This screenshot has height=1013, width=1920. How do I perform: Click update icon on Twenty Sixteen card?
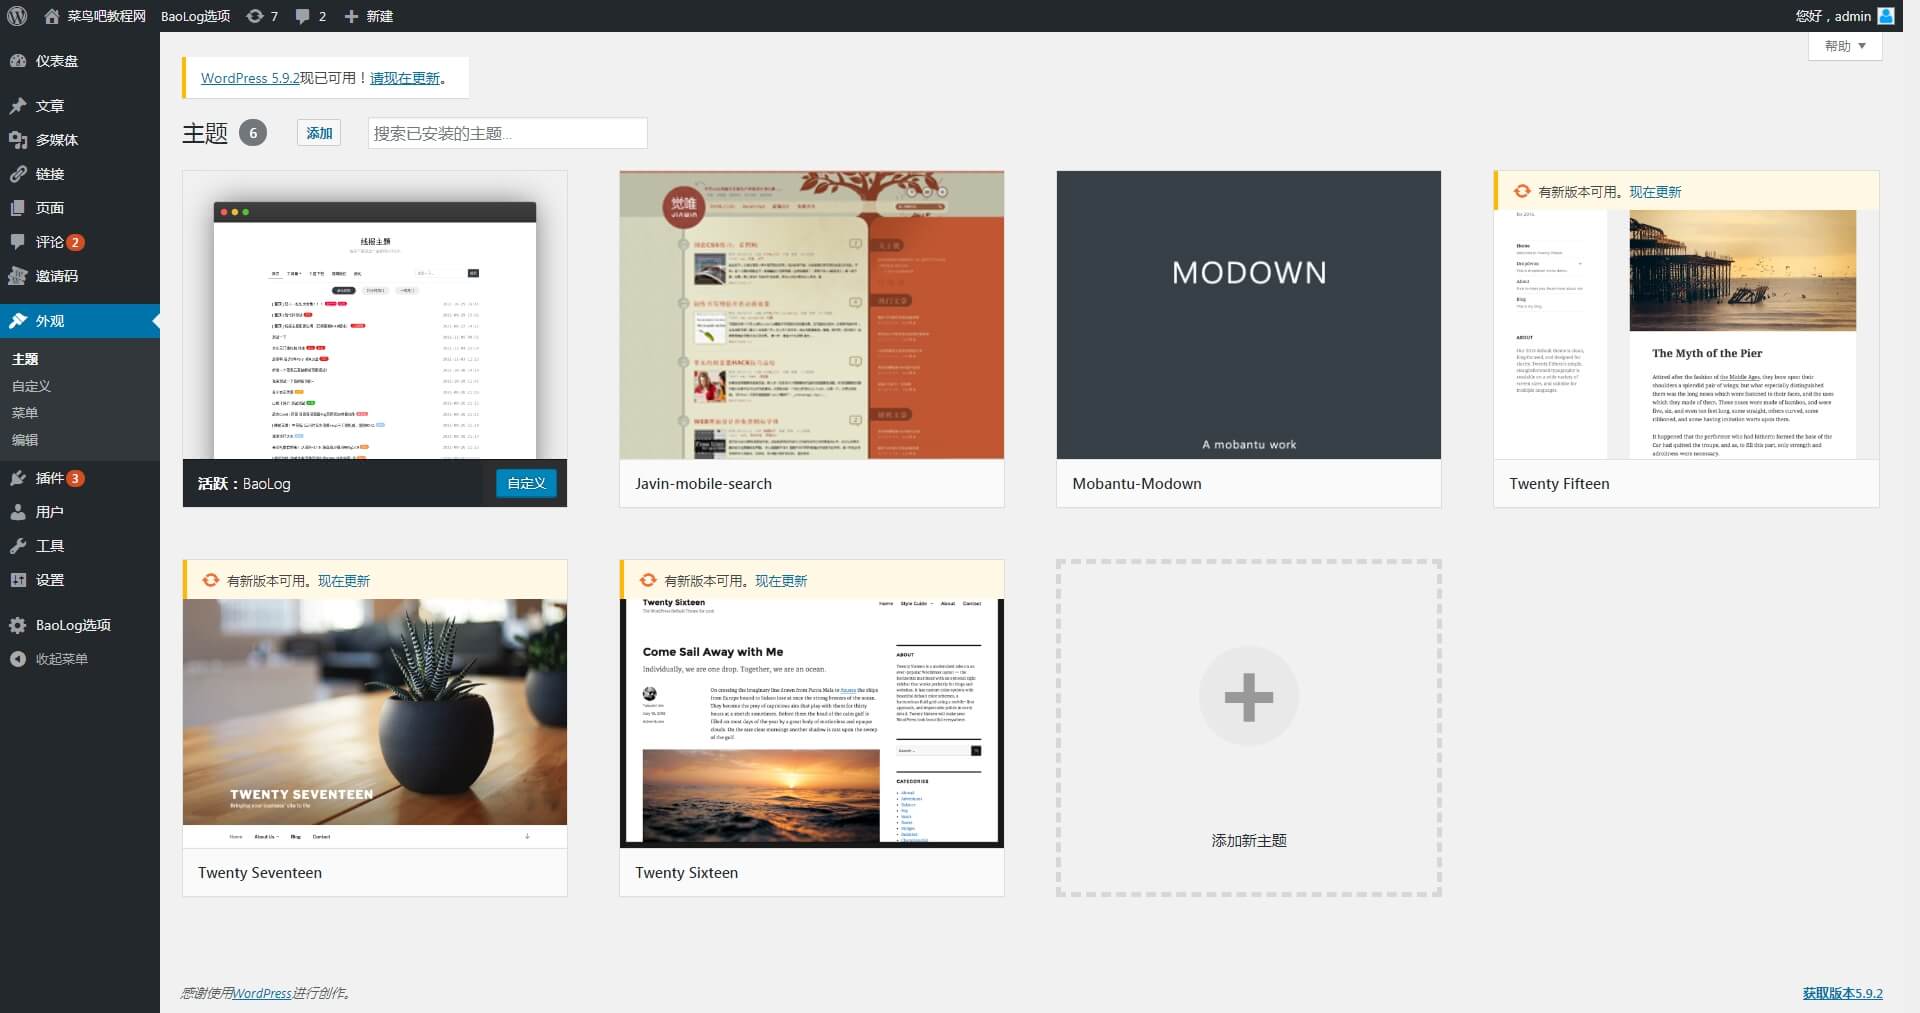click(647, 580)
